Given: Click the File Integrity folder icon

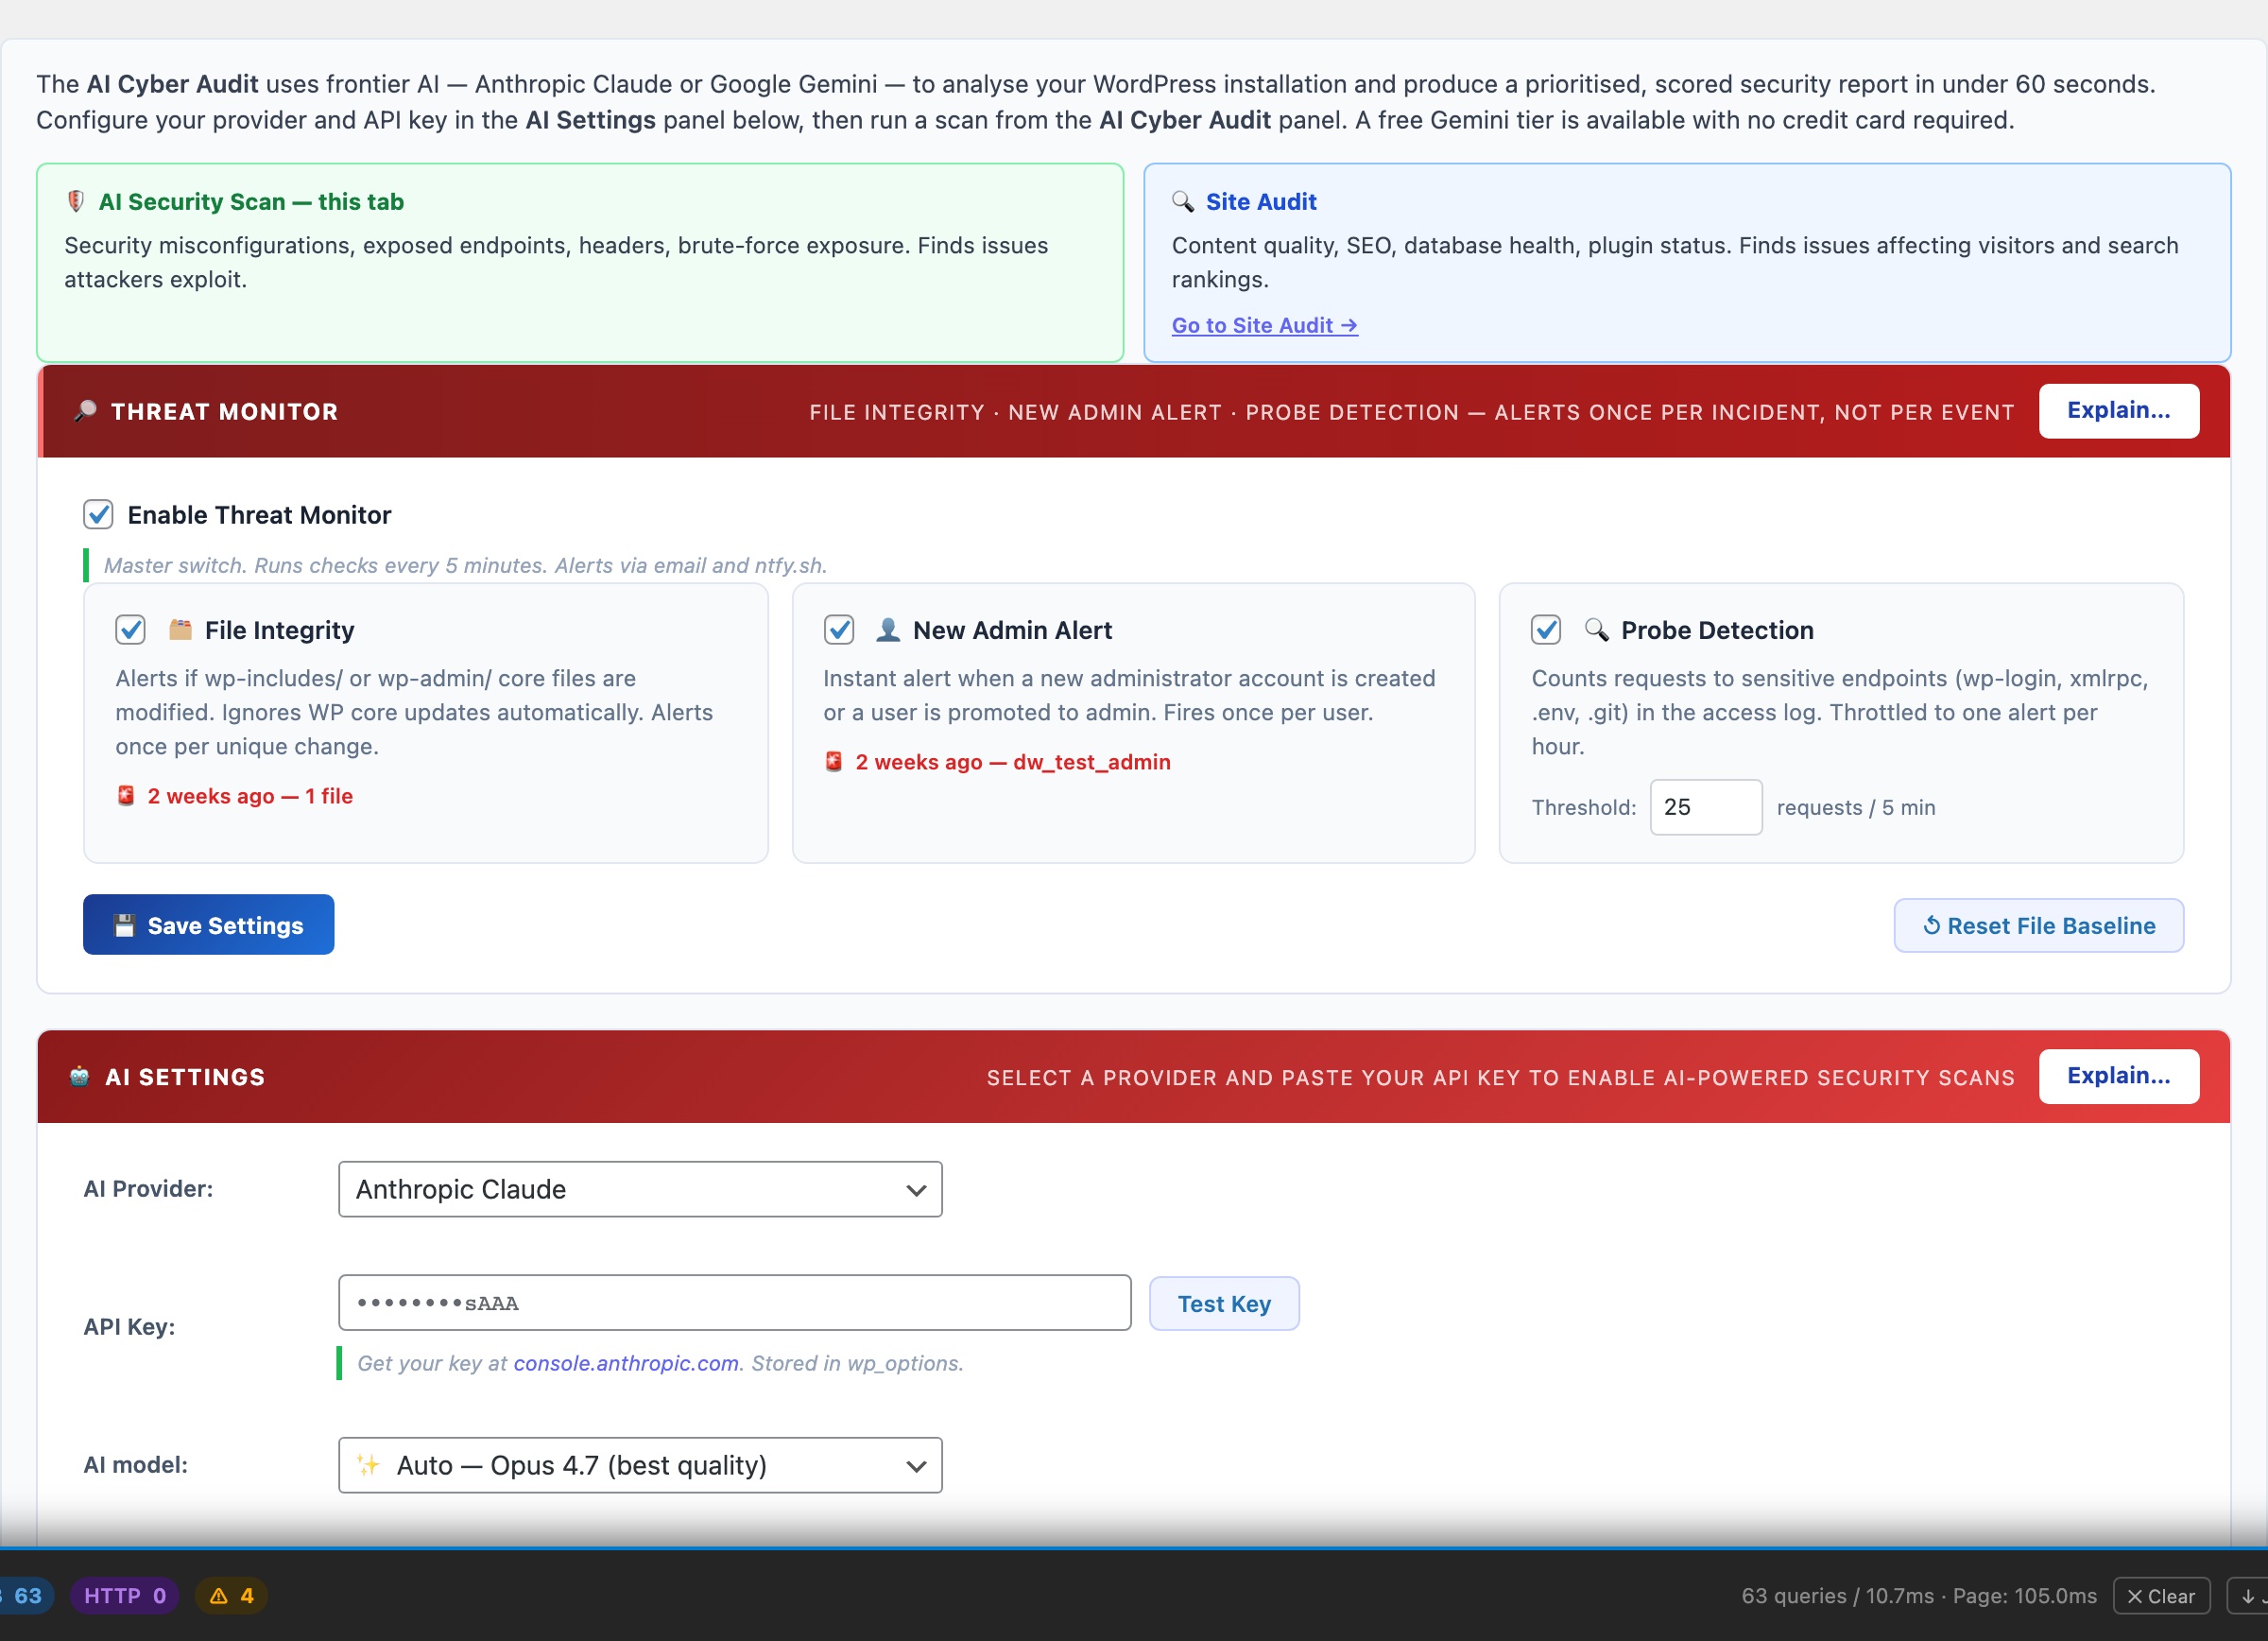Looking at the screenshot, I should (x=180, y=630).
